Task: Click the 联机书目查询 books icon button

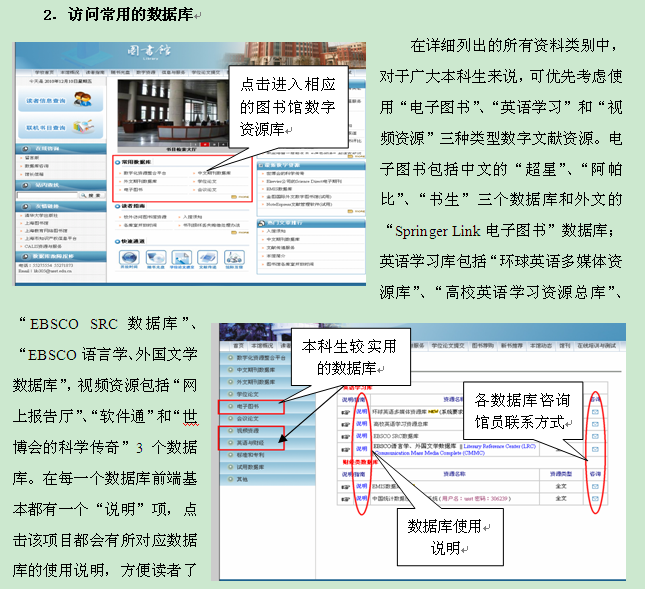Action: click(x=60, y=127)
